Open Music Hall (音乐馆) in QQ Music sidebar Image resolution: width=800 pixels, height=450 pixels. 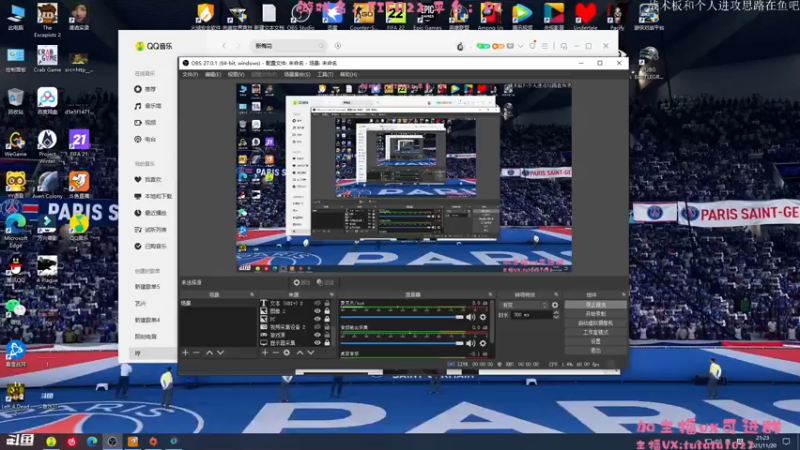tap(147, 106)
